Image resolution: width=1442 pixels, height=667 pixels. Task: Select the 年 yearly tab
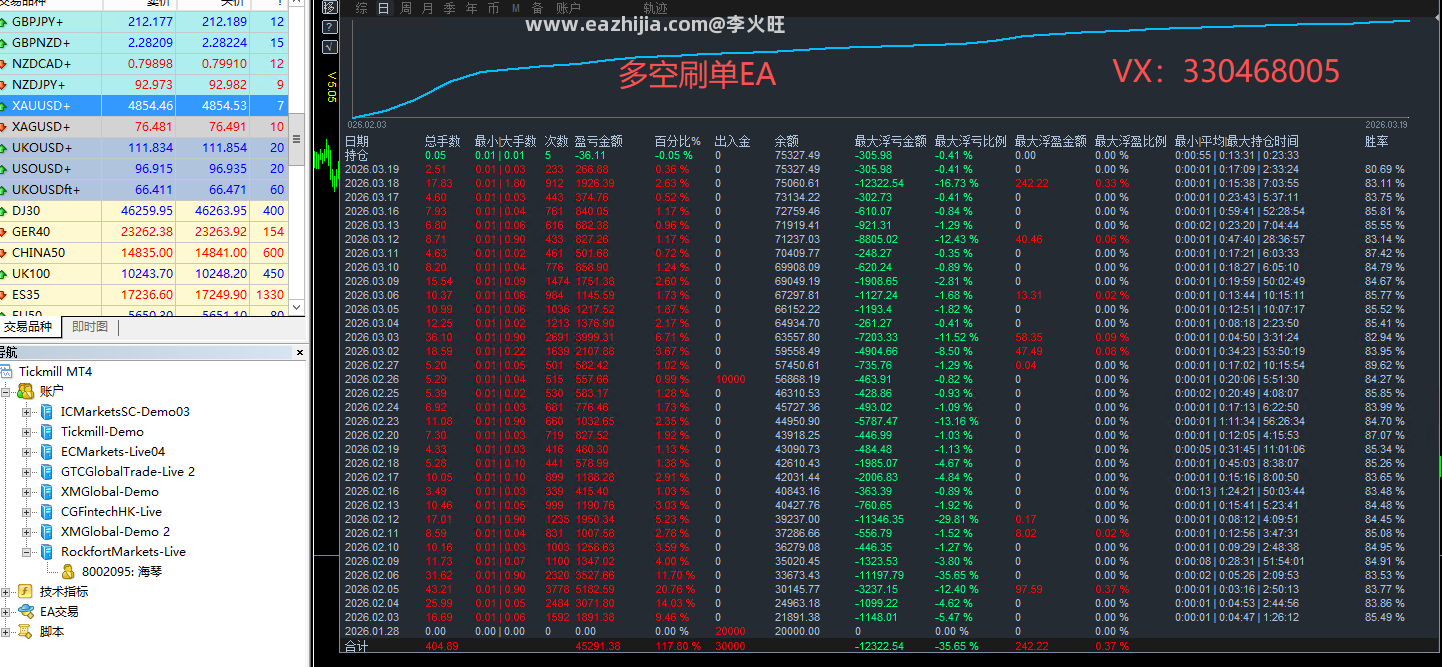point(472,8)
